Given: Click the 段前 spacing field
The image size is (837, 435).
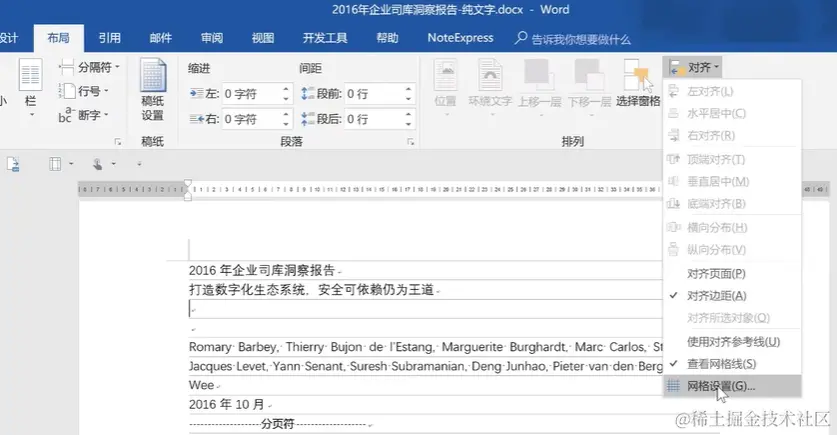Looking at the screenshot, I should coord(373,94).
